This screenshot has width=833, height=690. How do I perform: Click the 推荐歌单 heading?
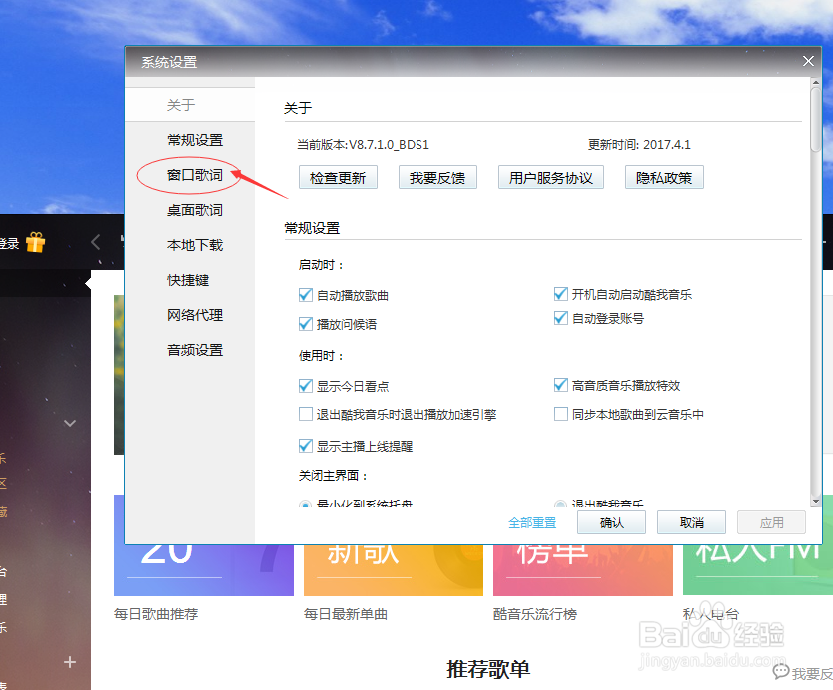488,669
